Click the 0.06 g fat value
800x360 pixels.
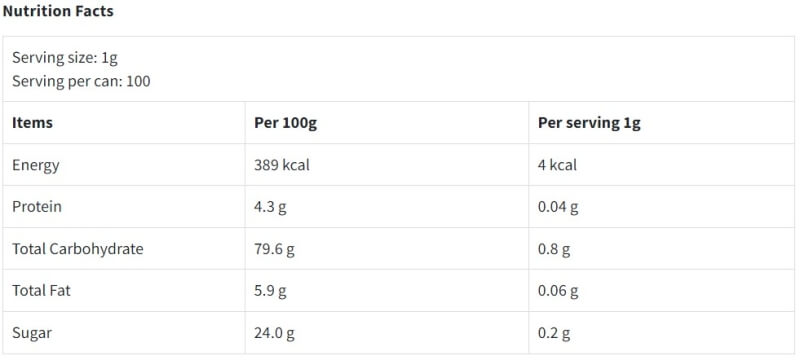tap(558, 291)
